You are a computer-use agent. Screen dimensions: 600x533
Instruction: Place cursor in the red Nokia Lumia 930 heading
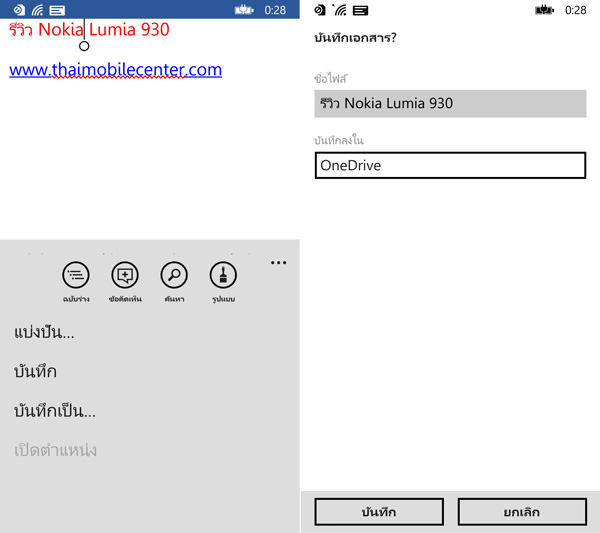pos(89,29)
